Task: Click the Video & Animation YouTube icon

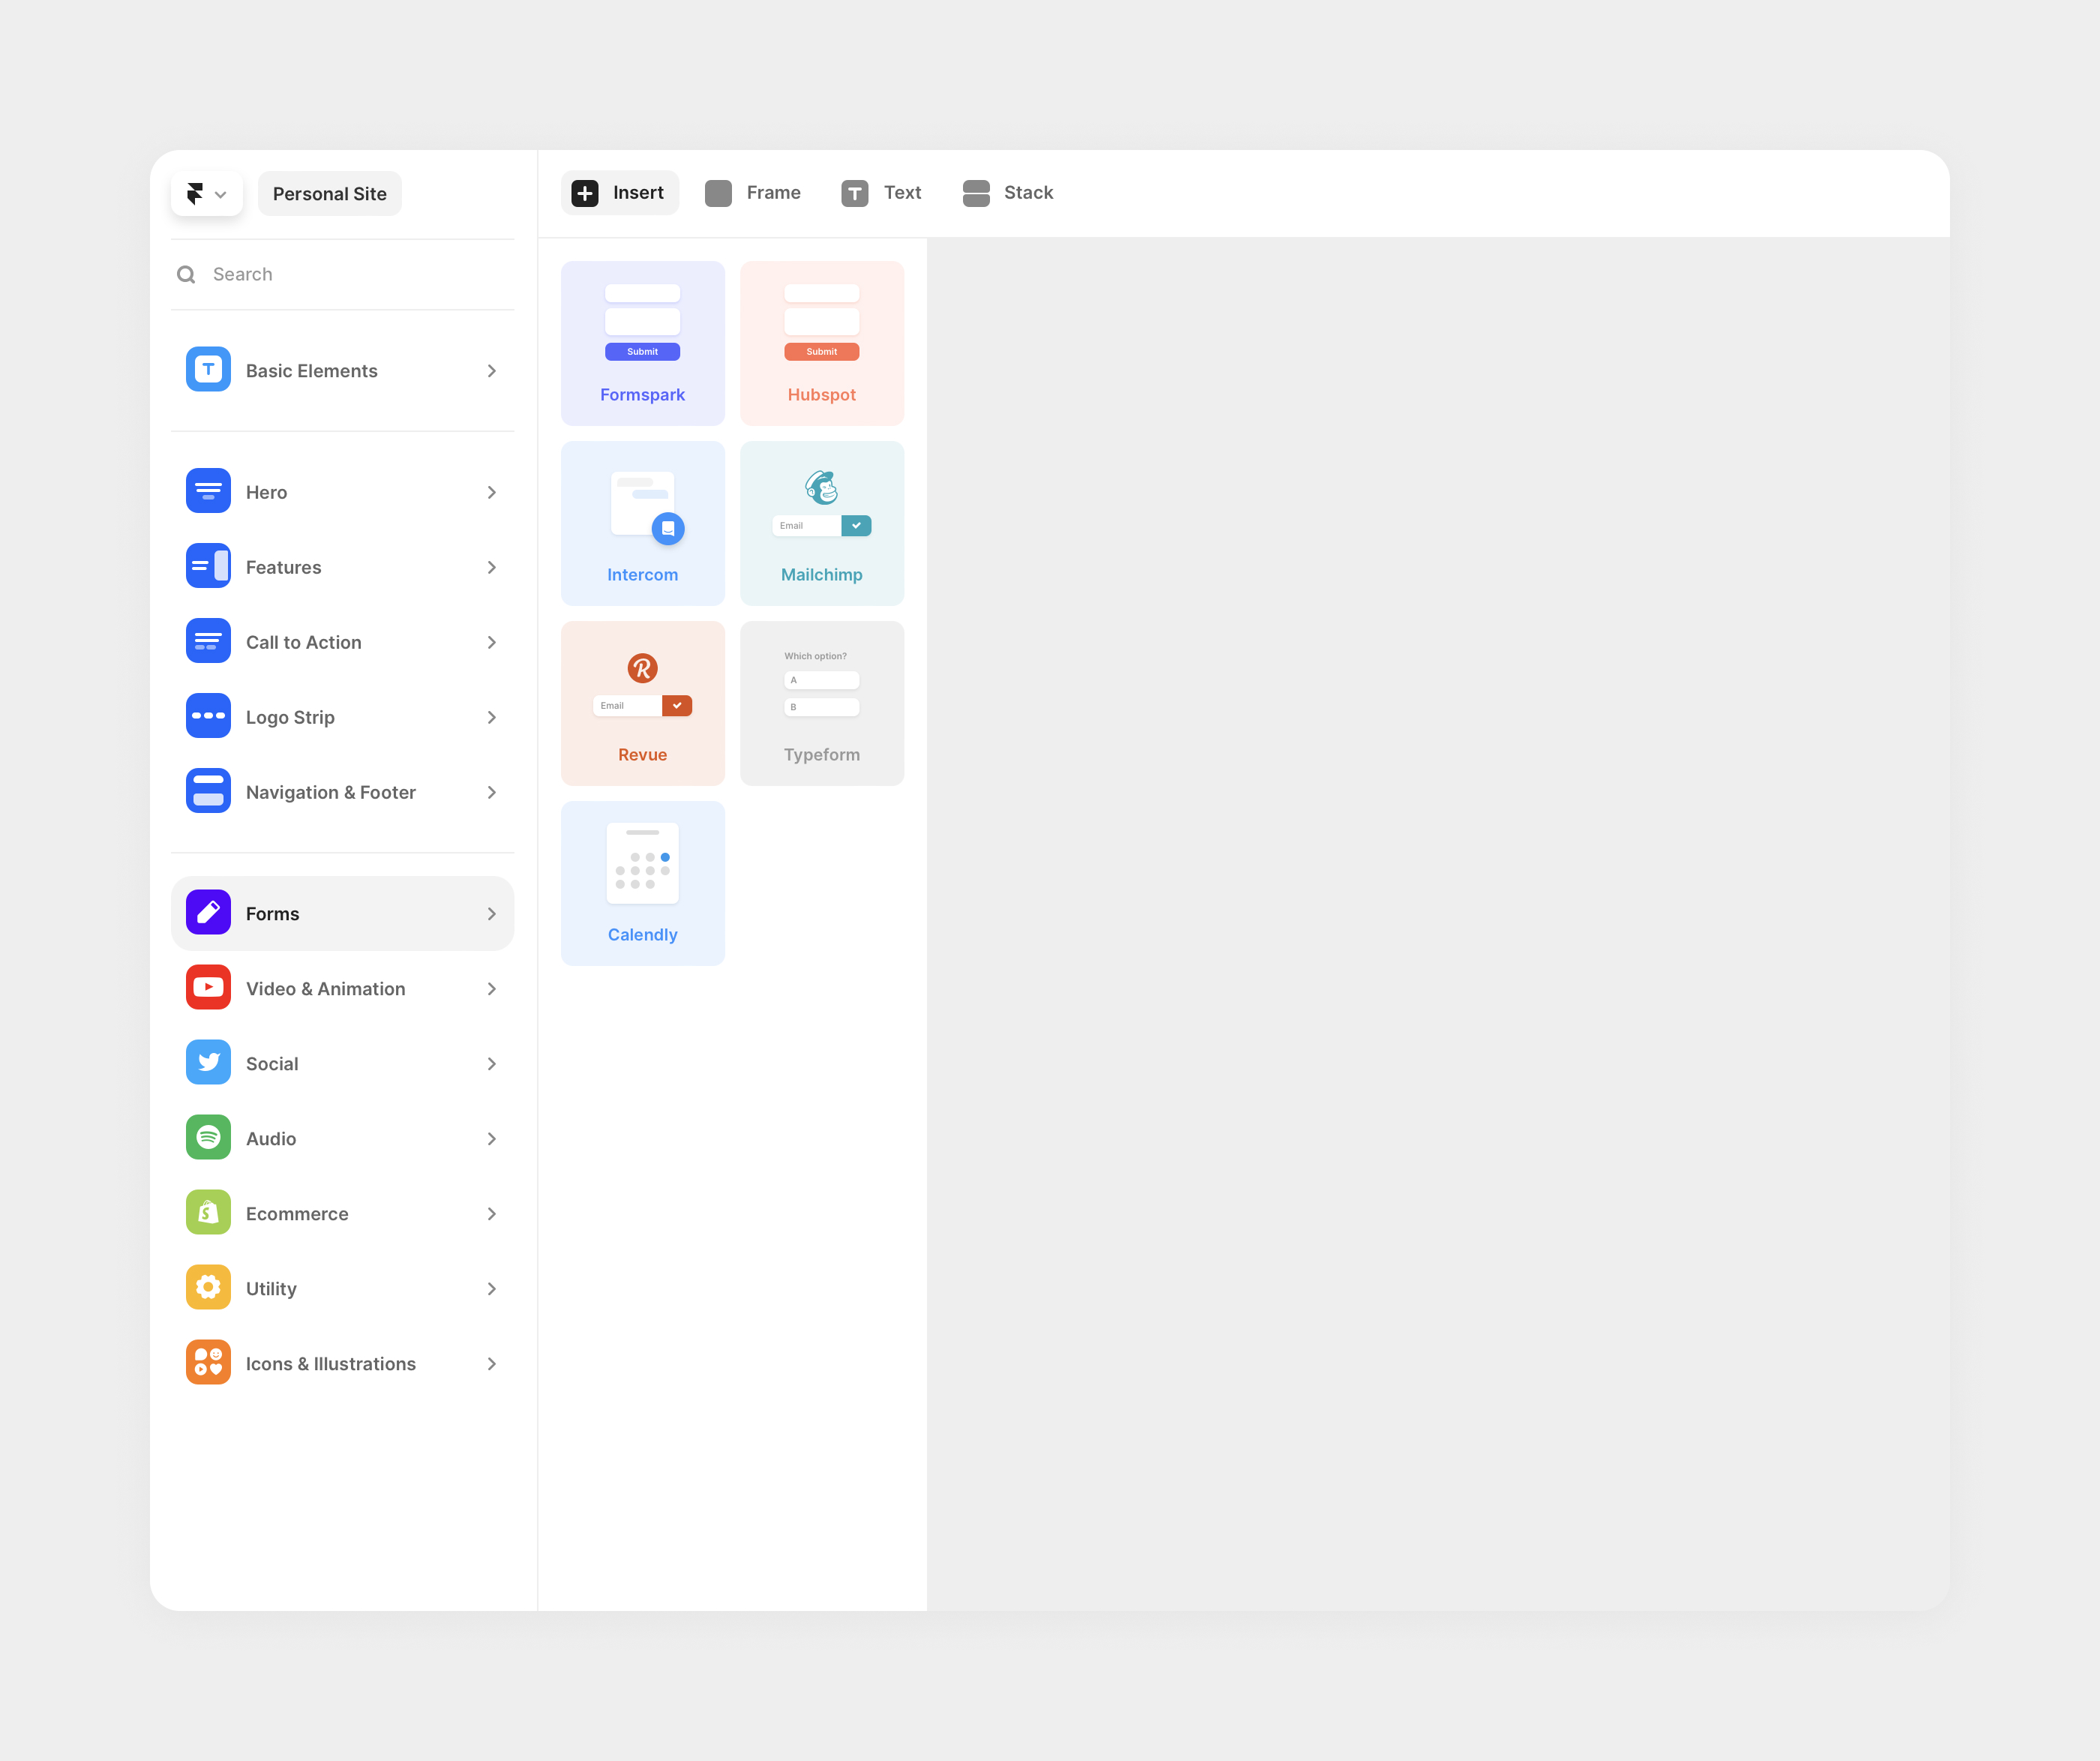Action: pyautogui.click(x=208, y=988)
